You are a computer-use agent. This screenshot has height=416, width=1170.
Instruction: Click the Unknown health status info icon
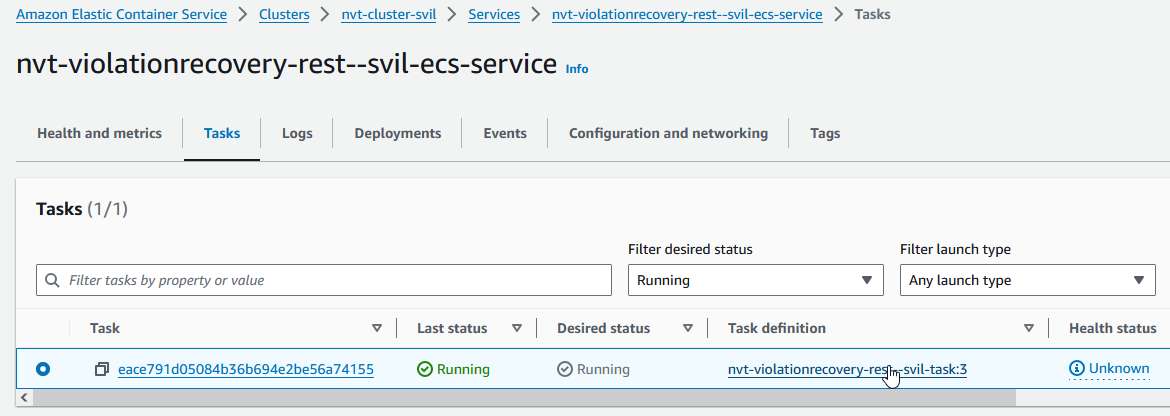pyautogui.click(x=1077, y=369)
